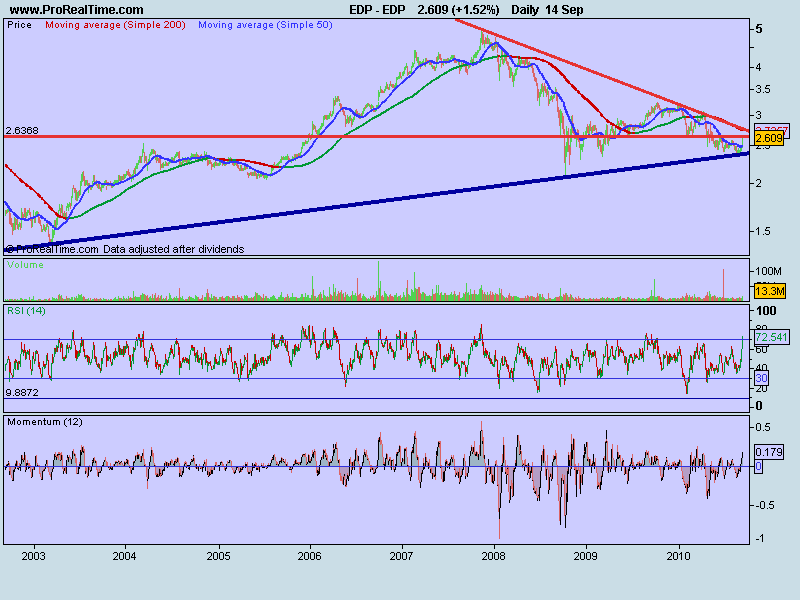
Task: Click the 2006 label on time axis
Action: (310, 556)
